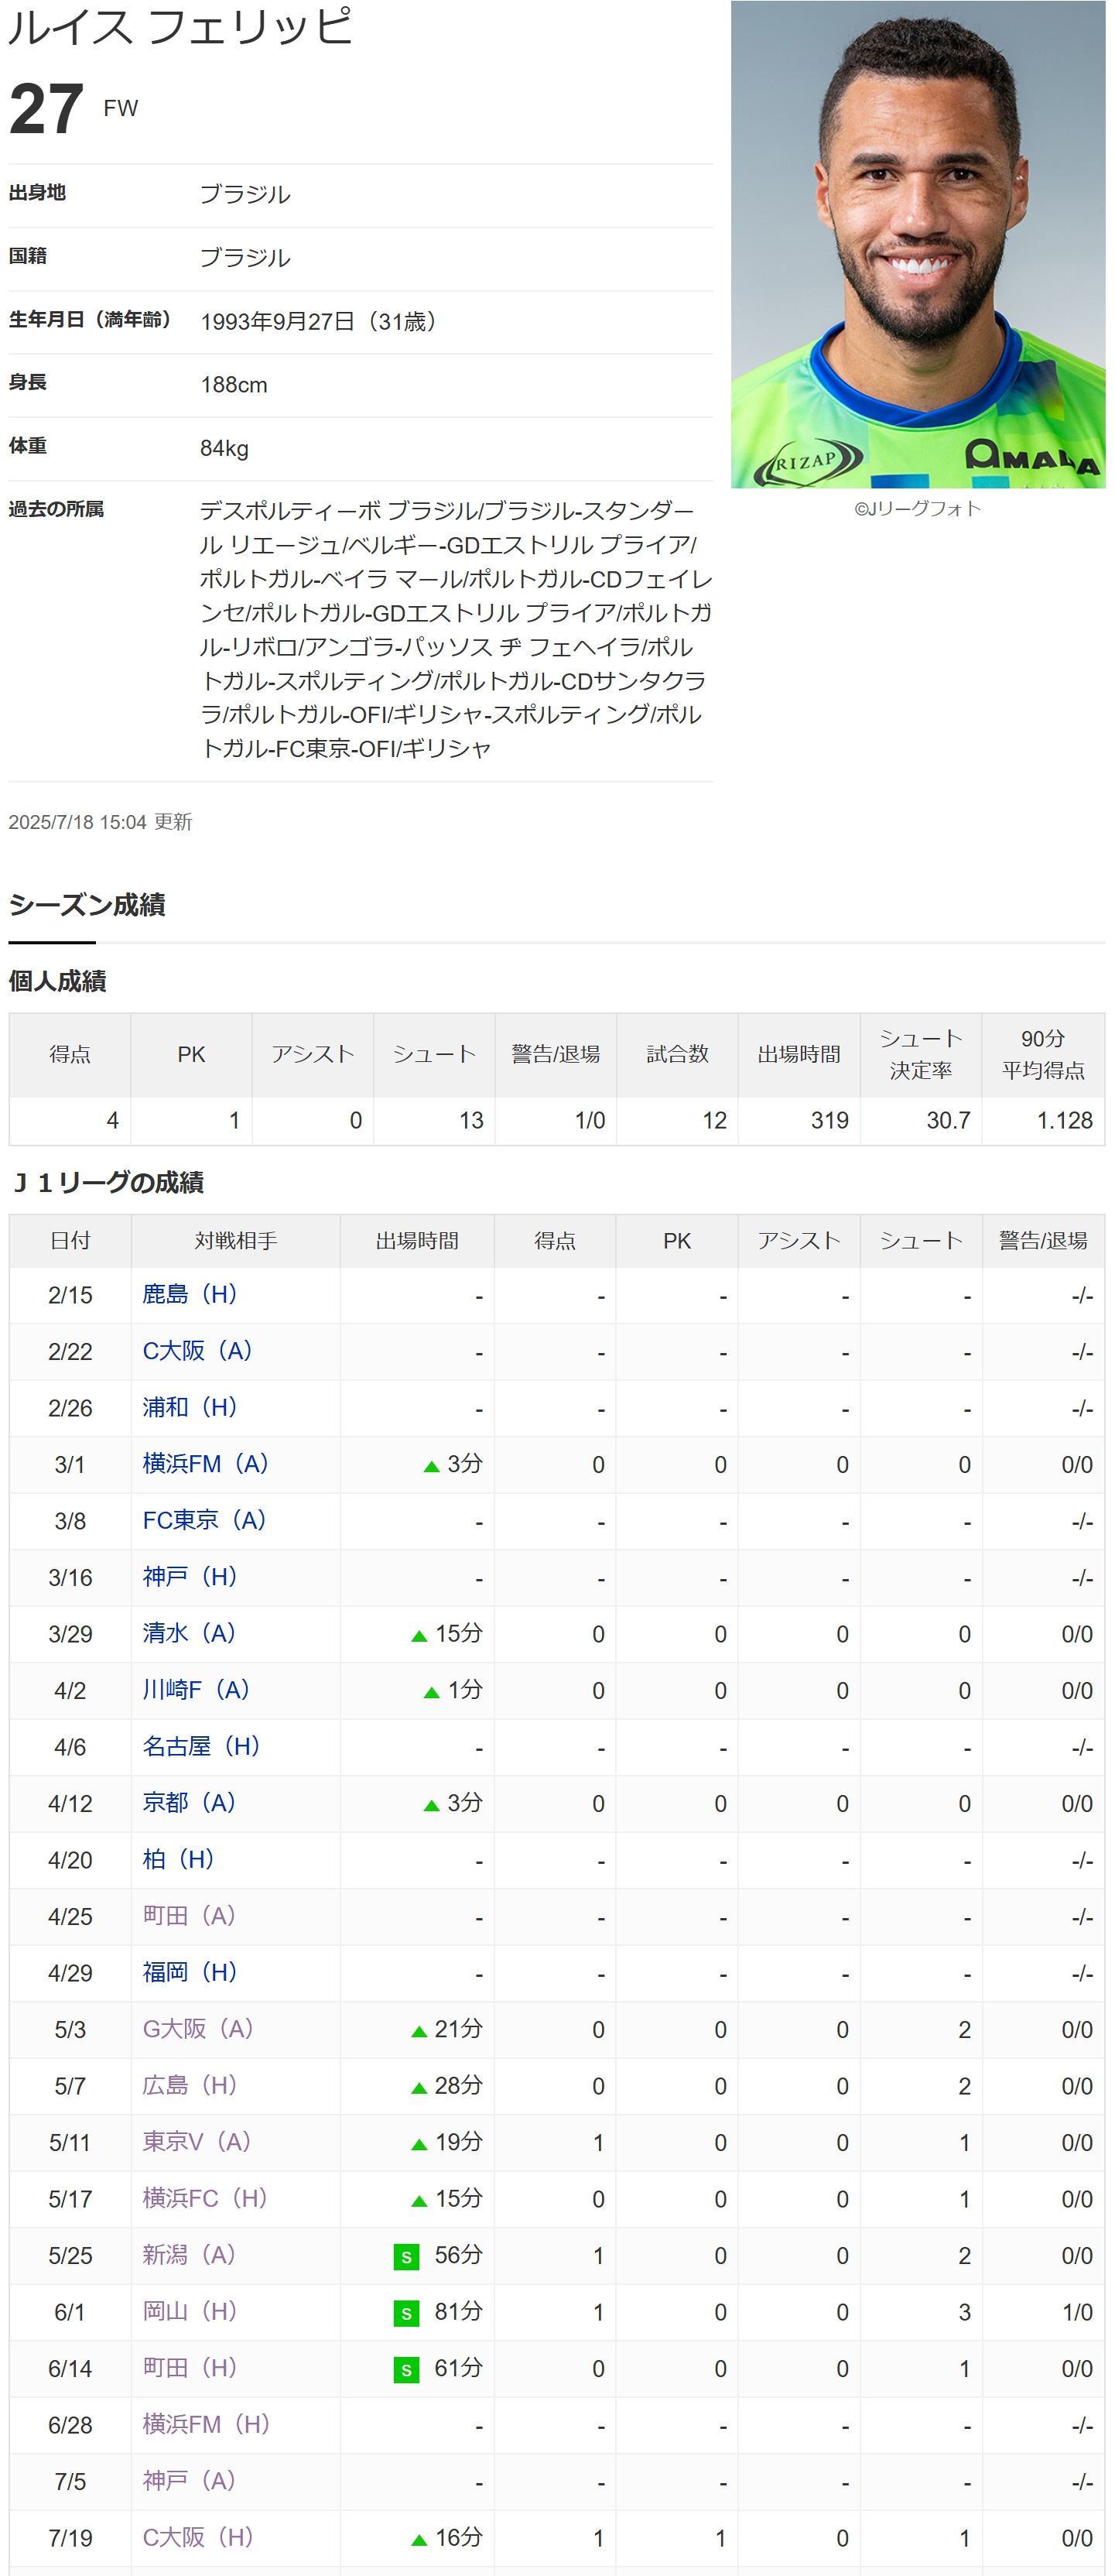This screenshot has width=1115, height=2576.
Task: Click green S icon in 6/14 町田 row
Action: pyautogui.click(x=406, y=2370)
